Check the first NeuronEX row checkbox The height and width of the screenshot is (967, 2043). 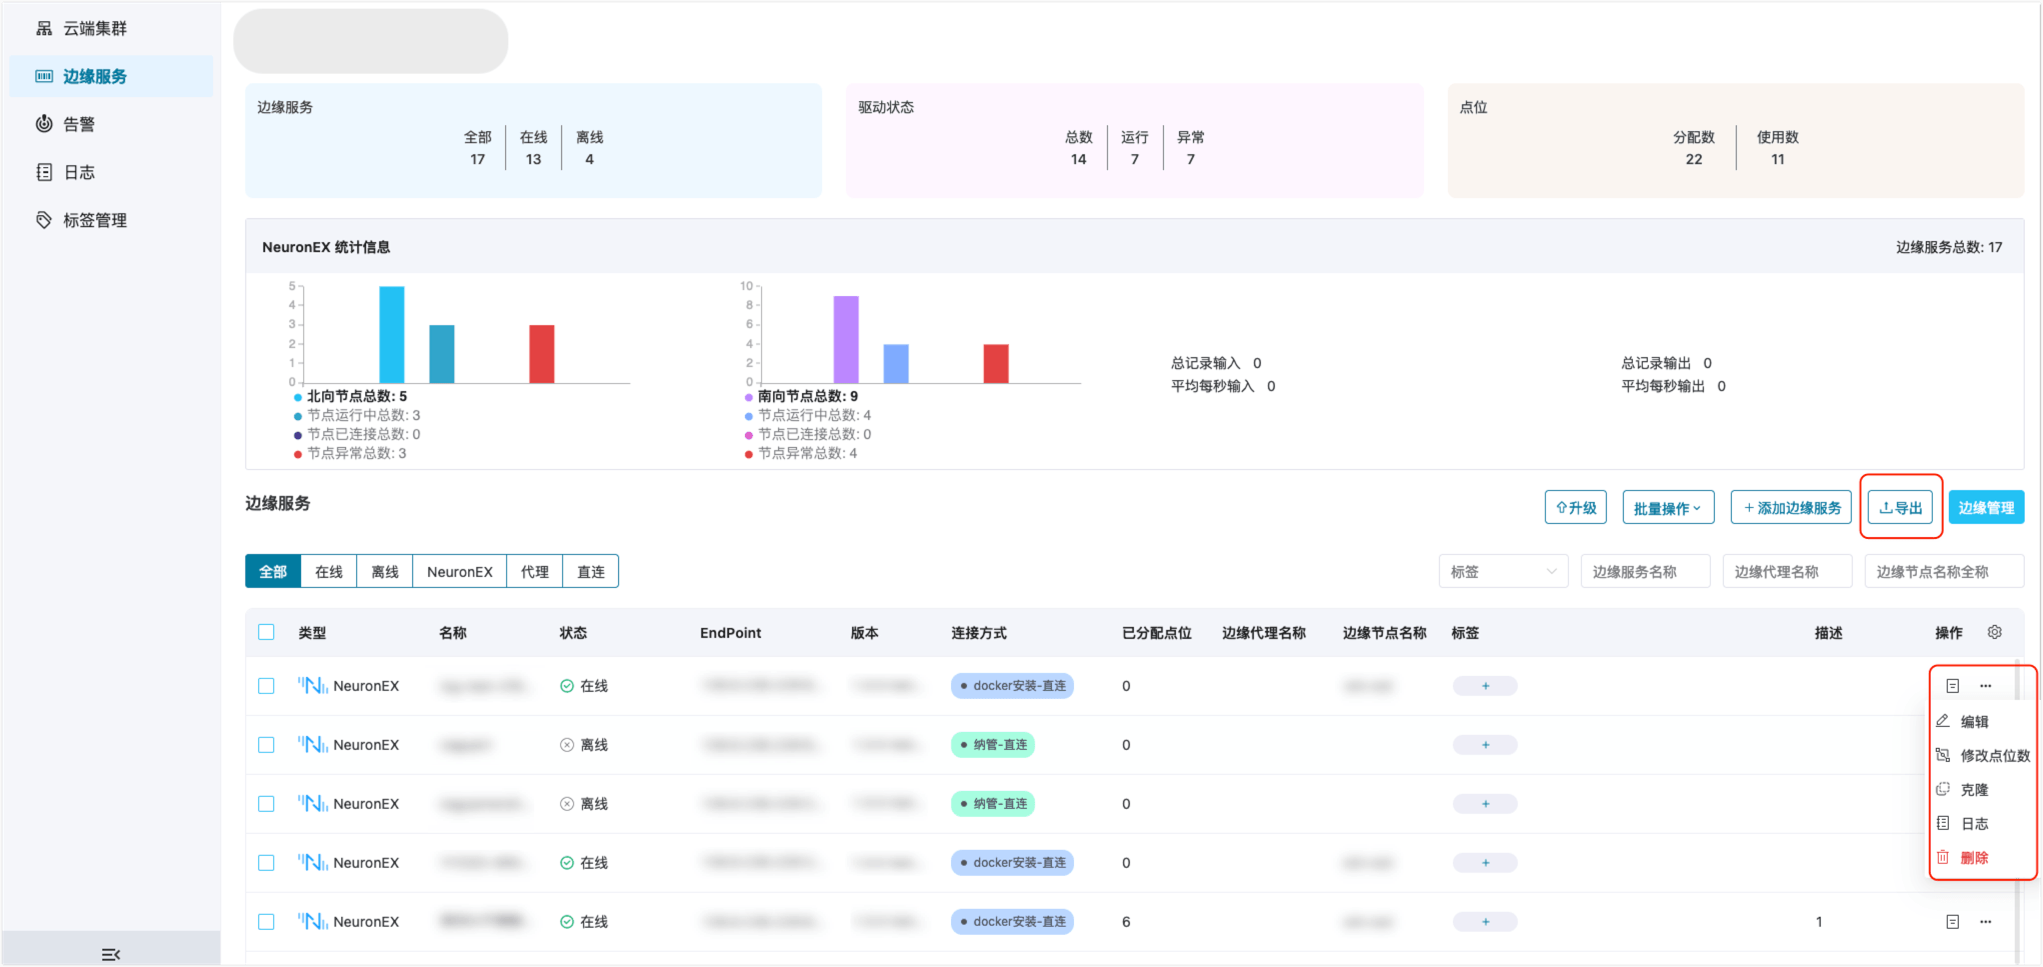coord(266,686)
